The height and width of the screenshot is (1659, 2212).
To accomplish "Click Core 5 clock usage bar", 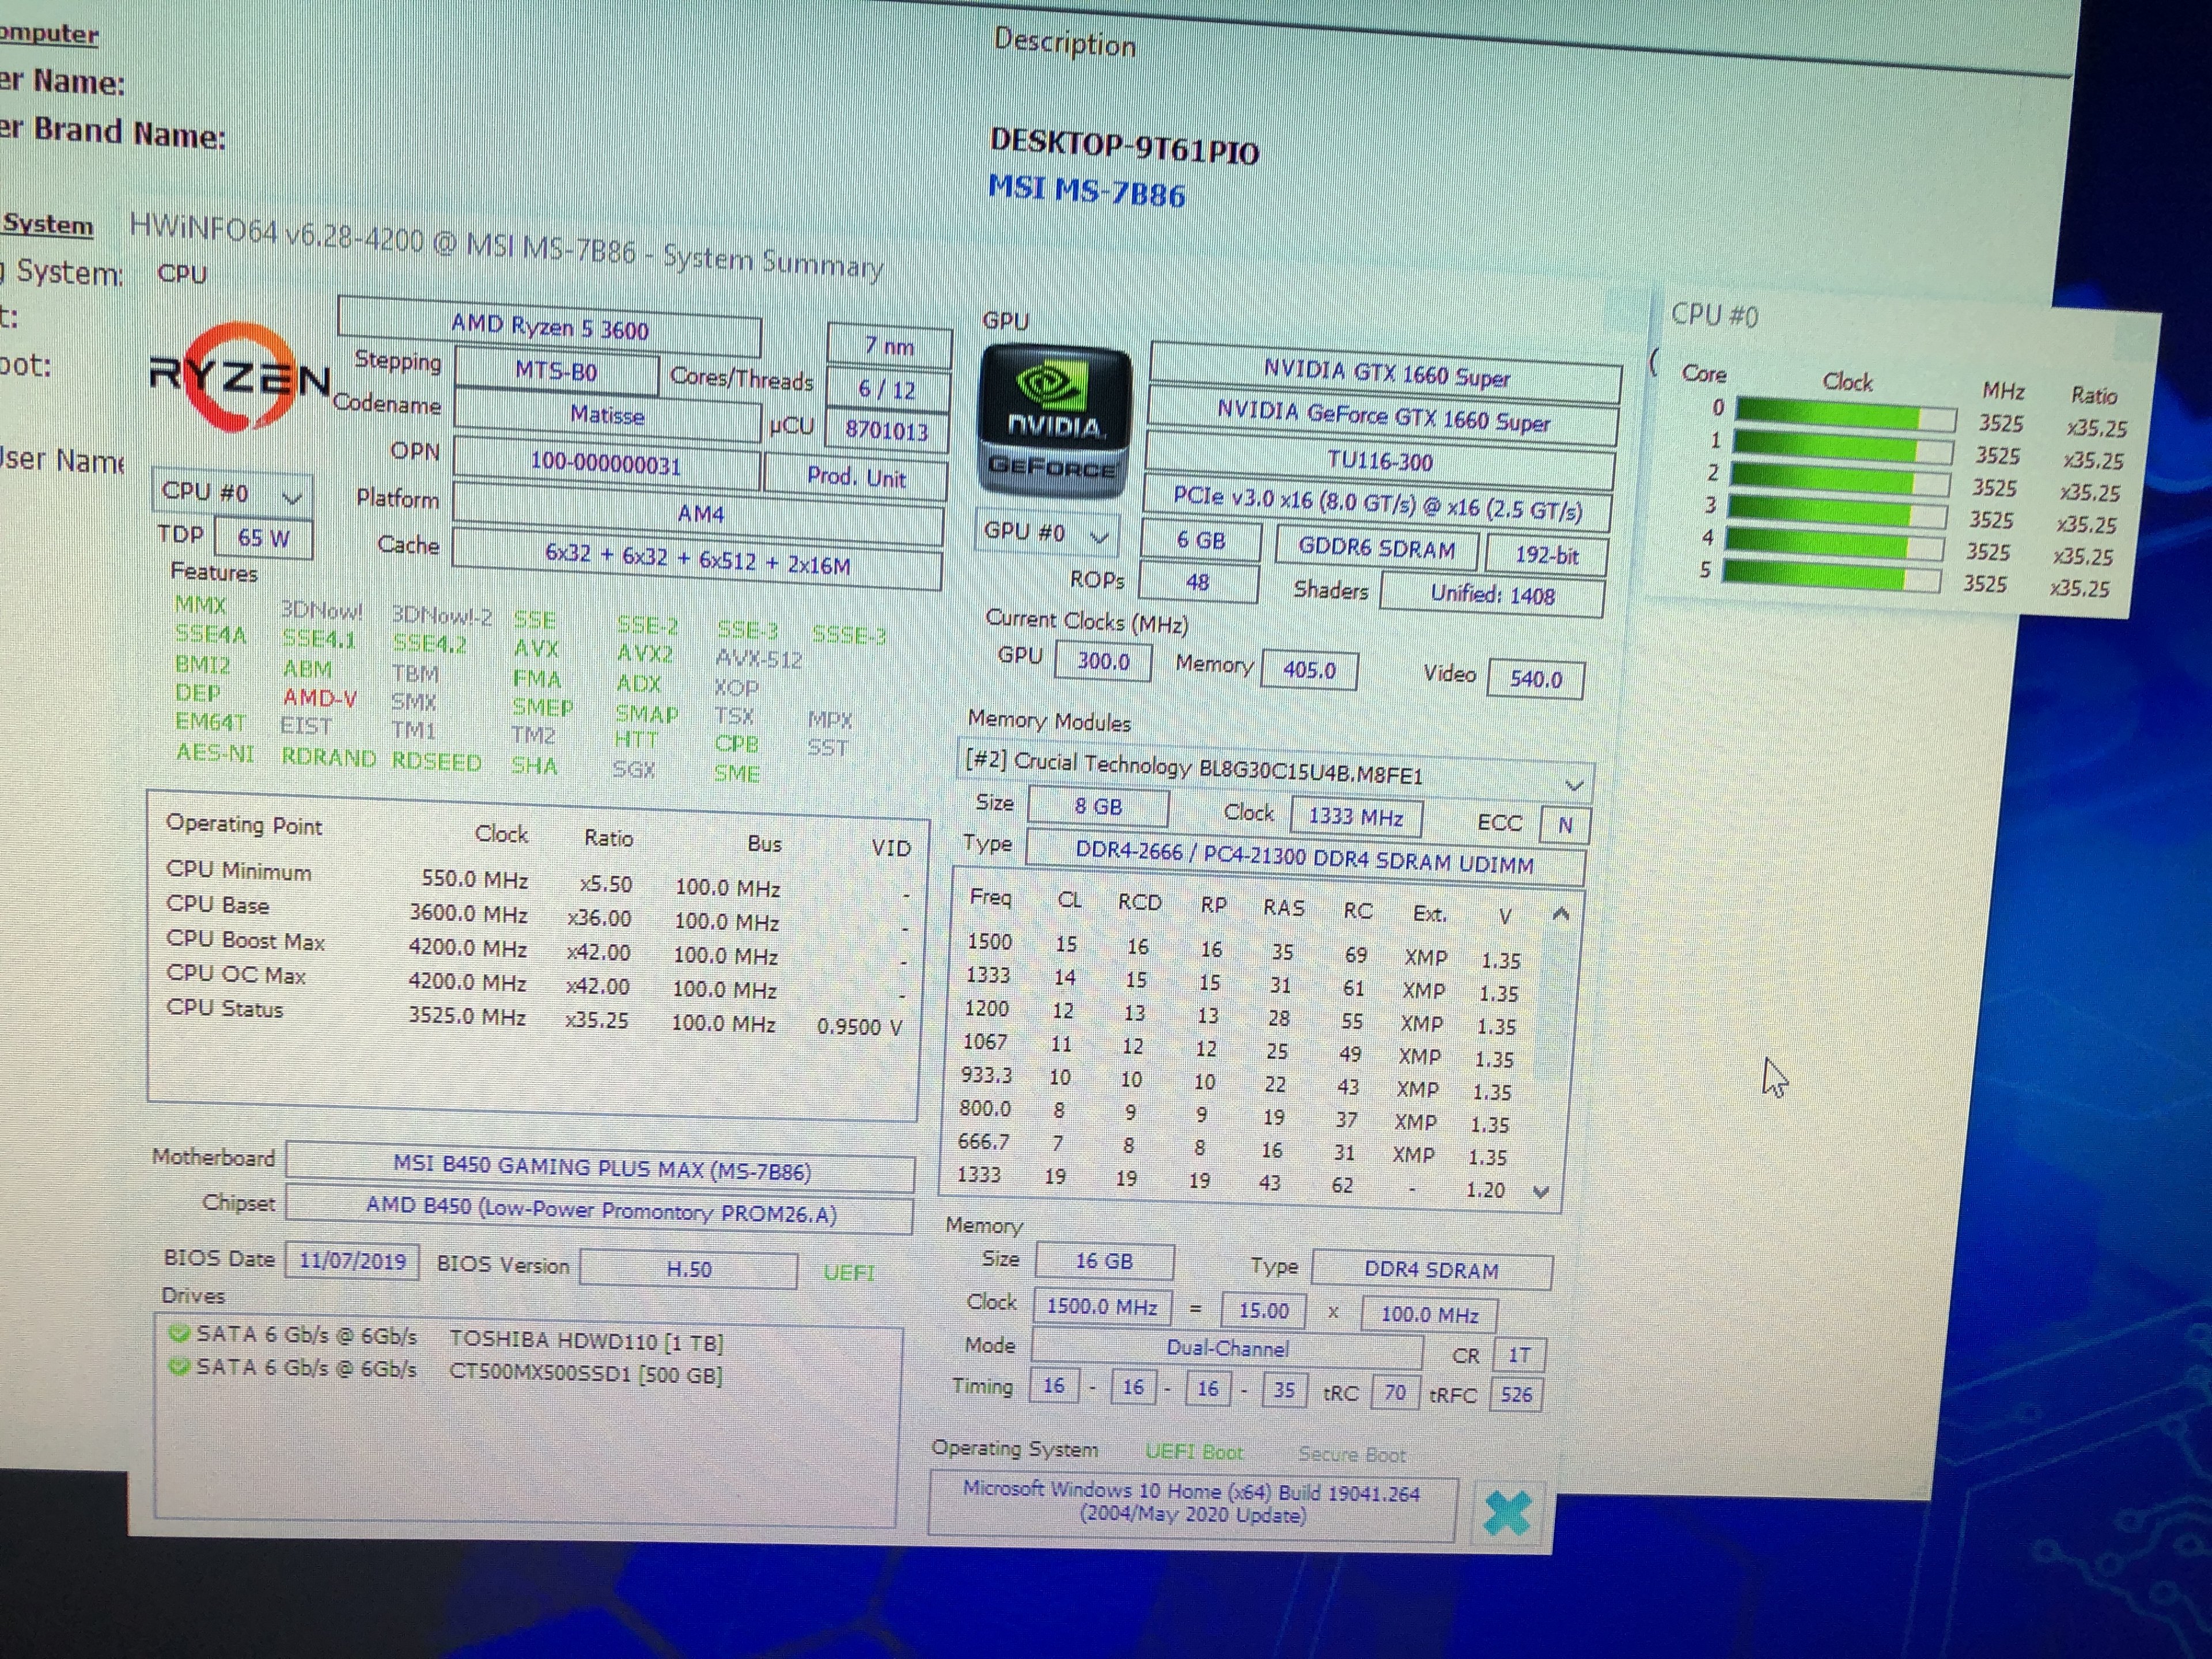I will click(1831, 577).
